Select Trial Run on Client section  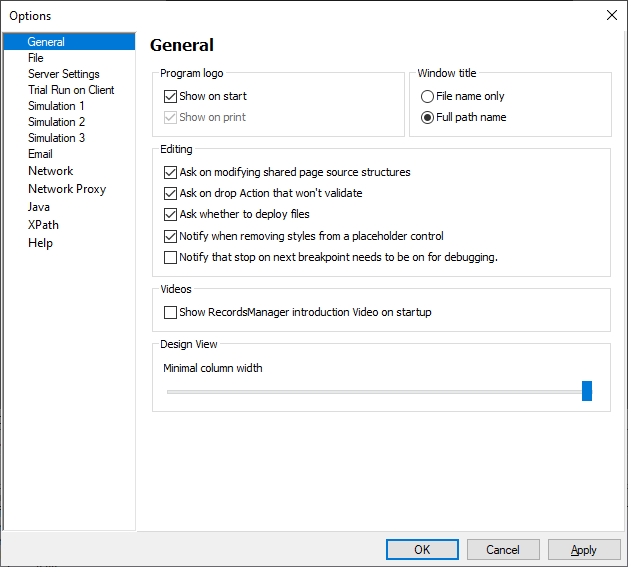tap(71, 90)
